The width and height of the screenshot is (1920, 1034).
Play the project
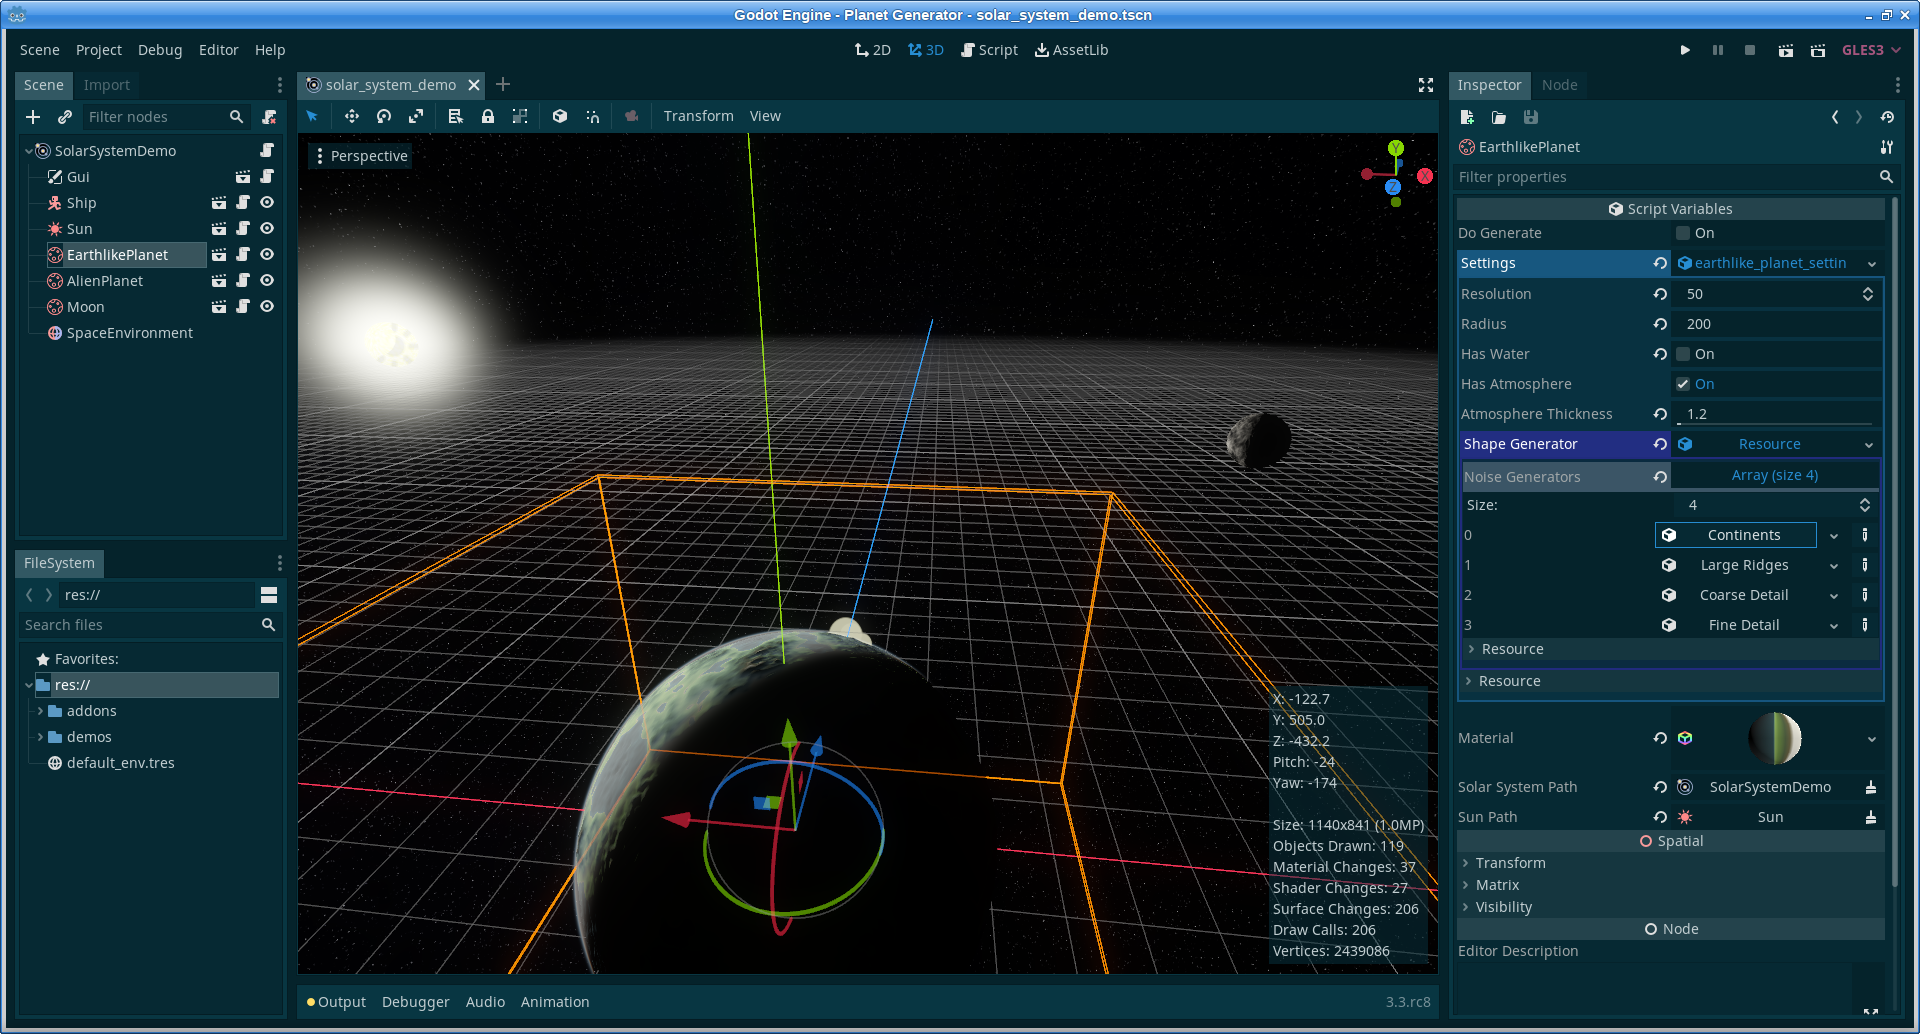click(1685, 50)
